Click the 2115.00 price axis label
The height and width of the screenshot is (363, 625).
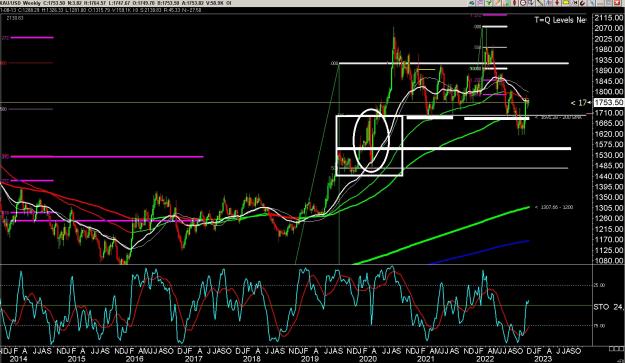pos(608,18)
